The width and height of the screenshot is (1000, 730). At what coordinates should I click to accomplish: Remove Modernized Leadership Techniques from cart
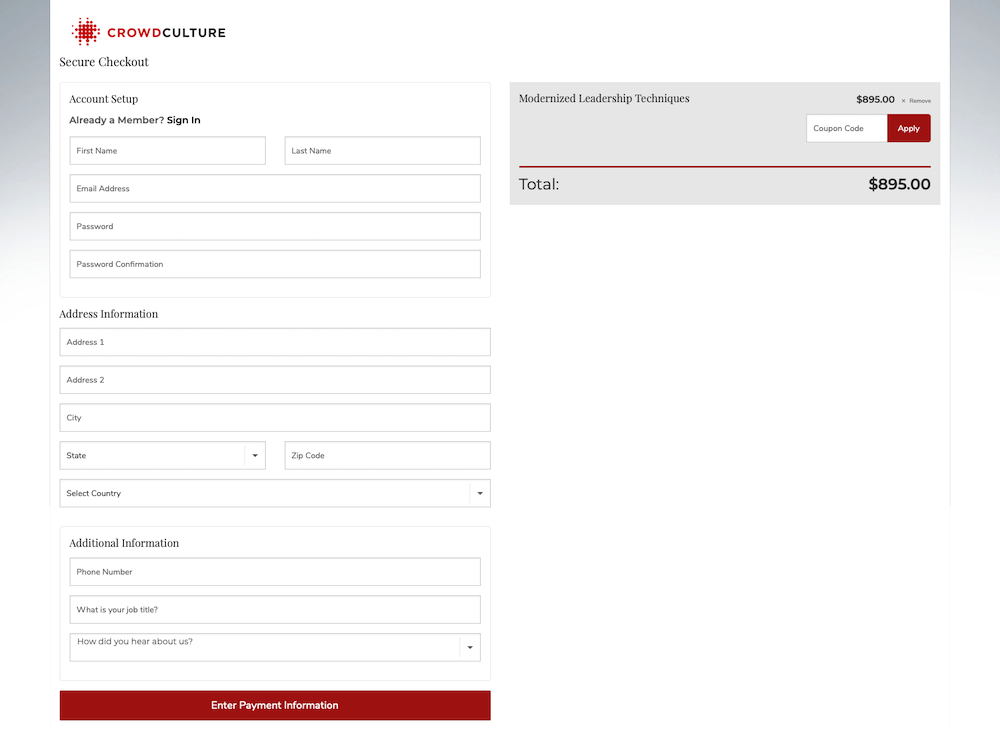click(916, 101)
